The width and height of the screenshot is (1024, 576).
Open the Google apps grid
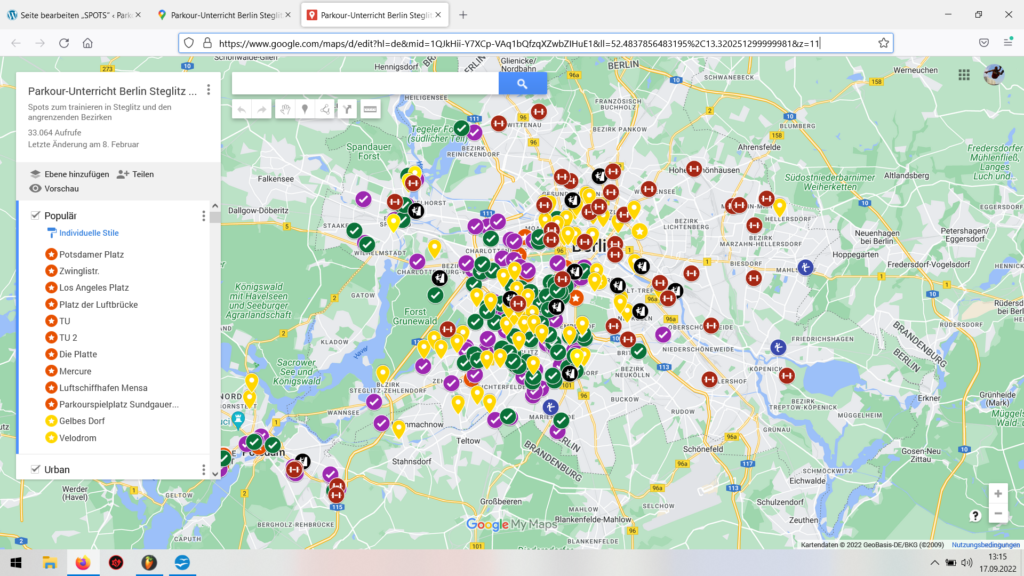964,75
